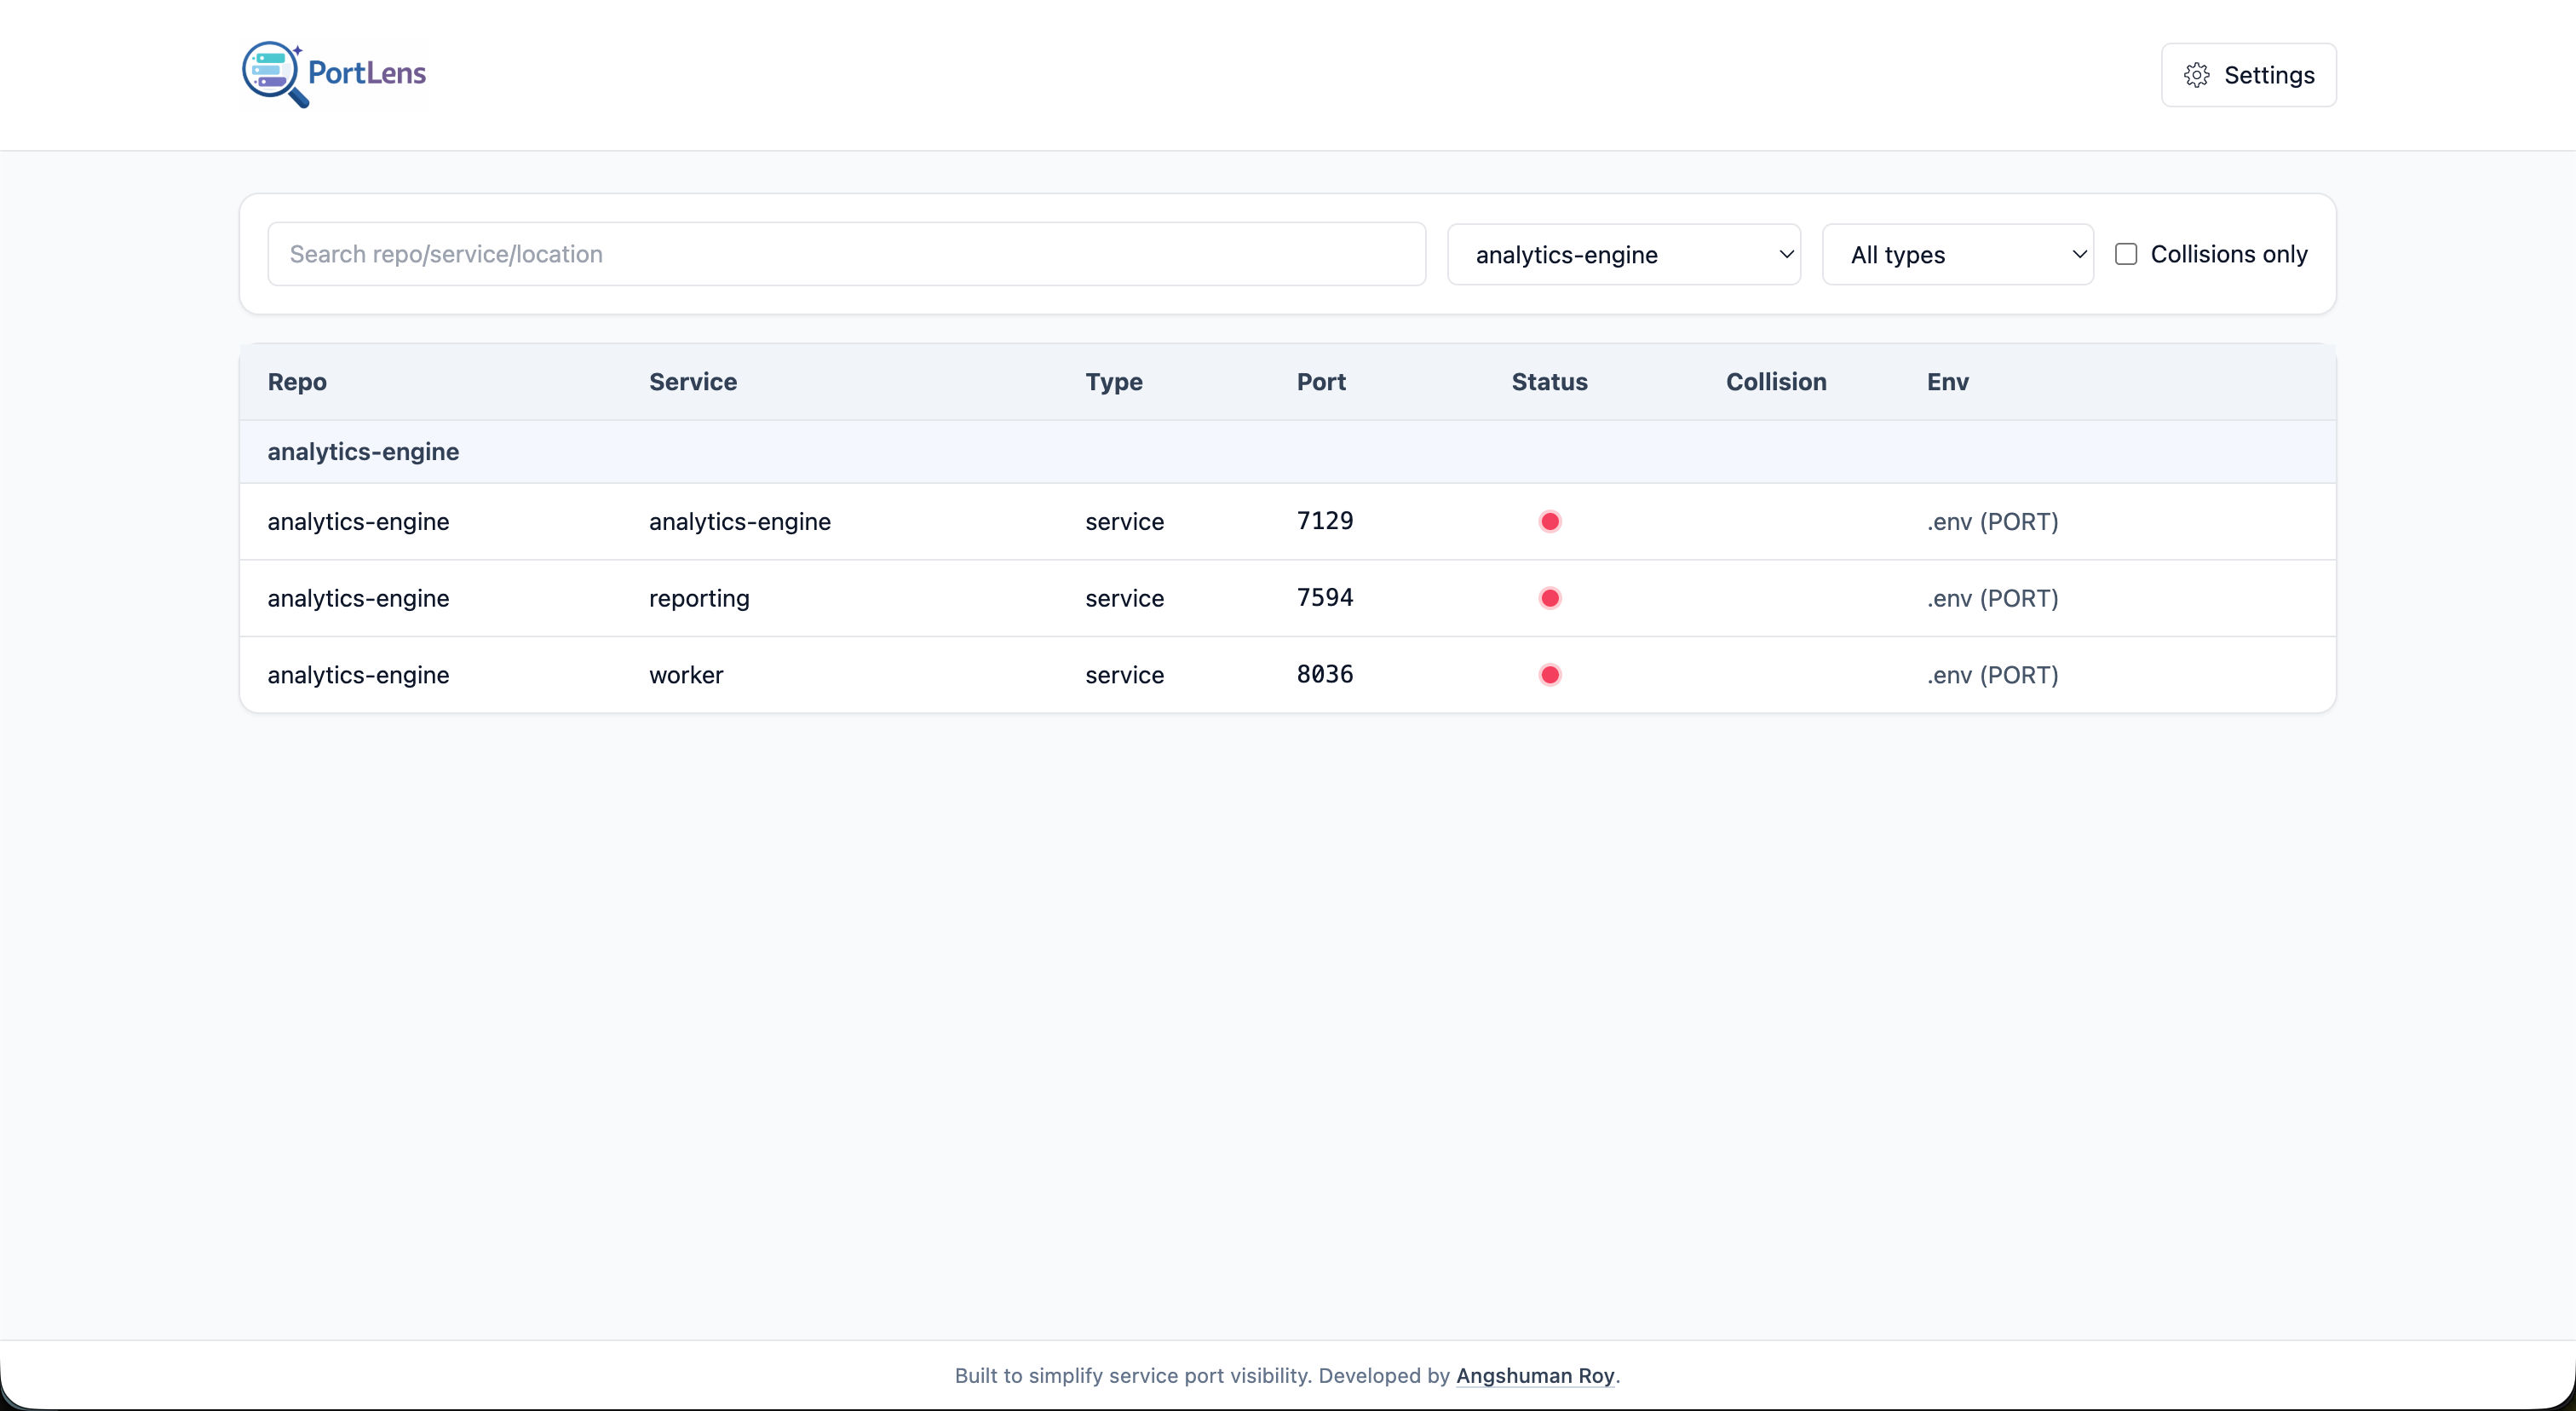Open the All types dropdown

1957,254
